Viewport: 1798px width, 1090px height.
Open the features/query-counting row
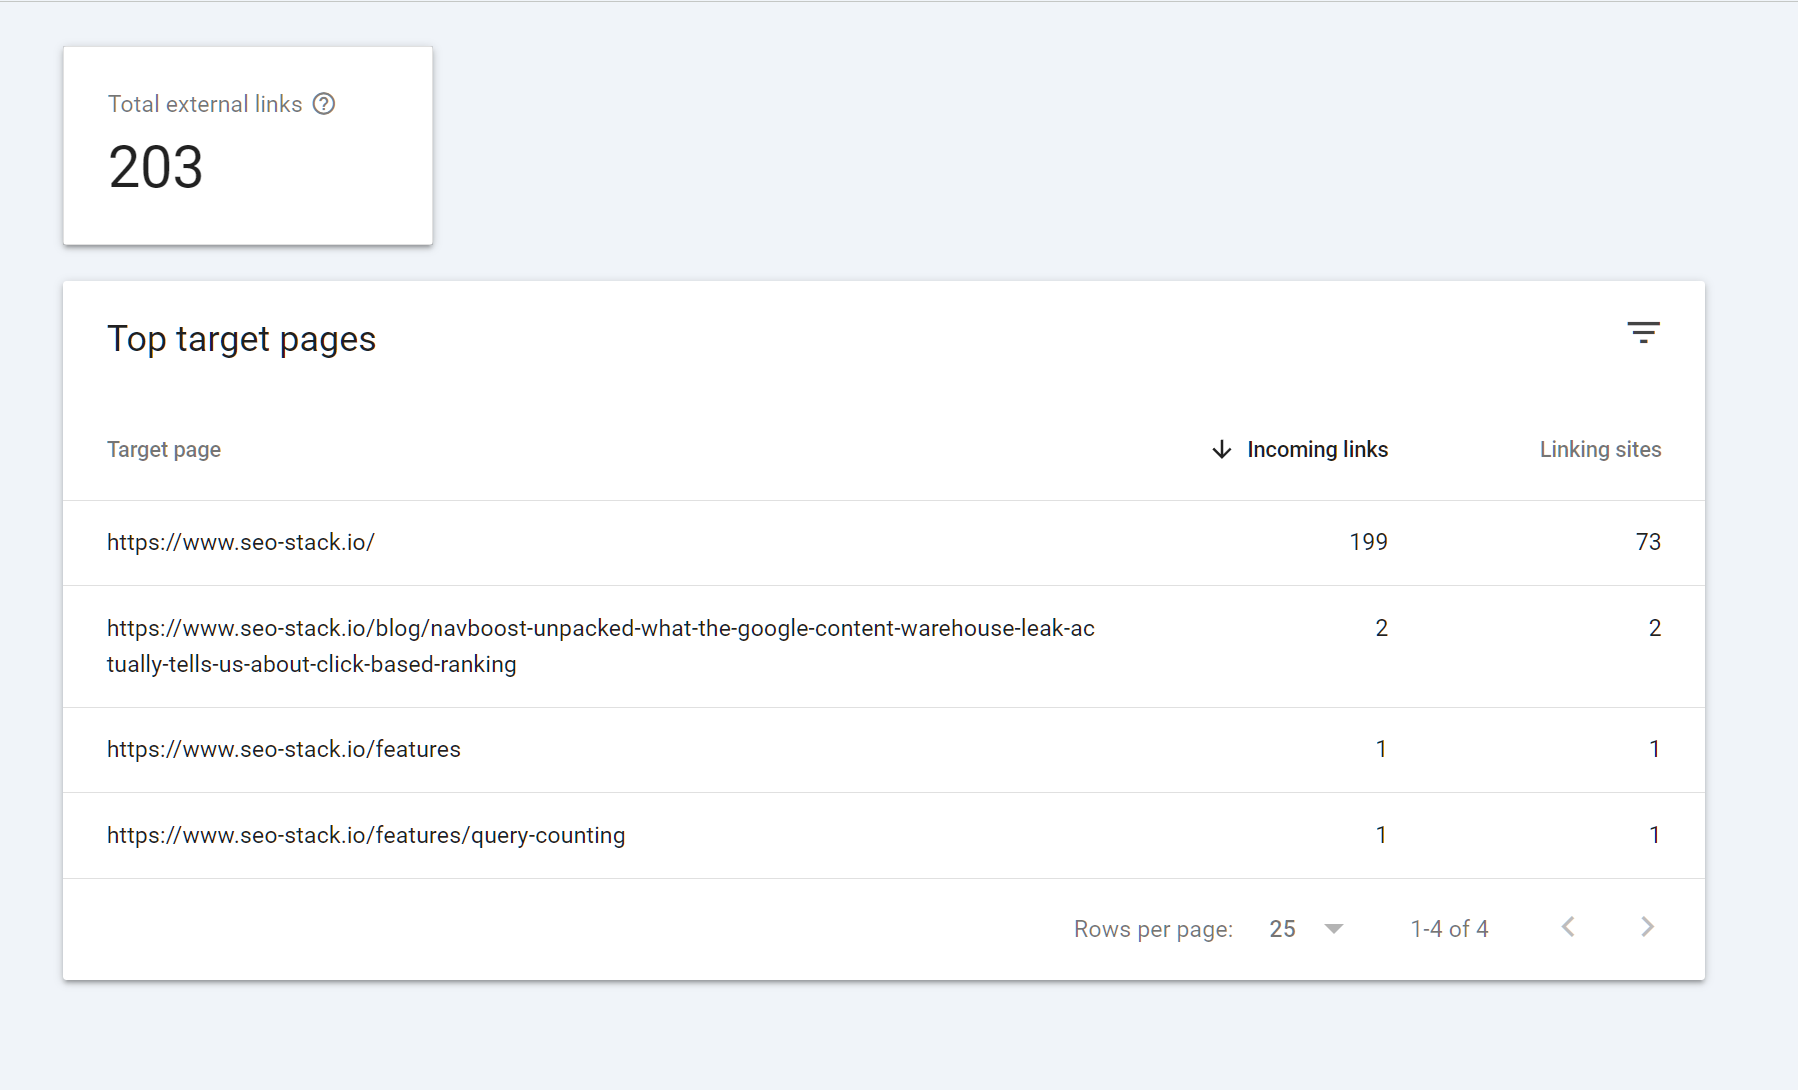coord(366,835)
